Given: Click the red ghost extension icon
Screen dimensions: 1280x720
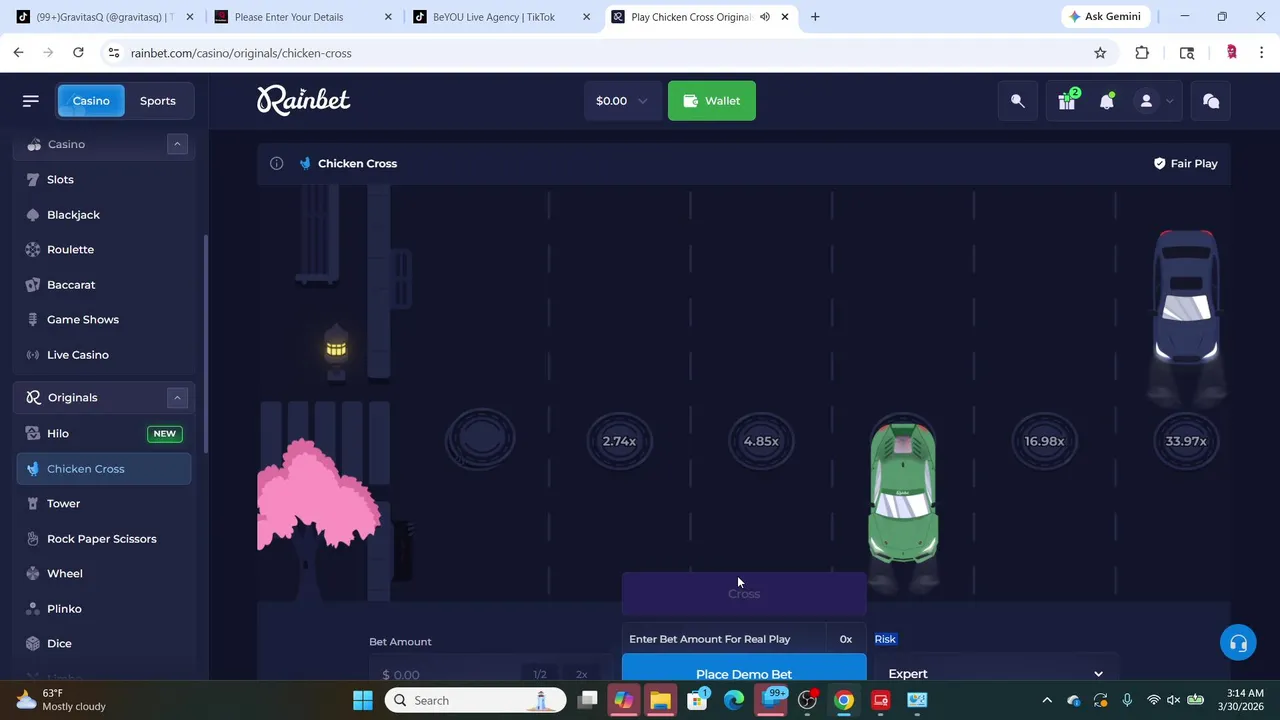Looking at the screenshot, I should (1232, 53).
